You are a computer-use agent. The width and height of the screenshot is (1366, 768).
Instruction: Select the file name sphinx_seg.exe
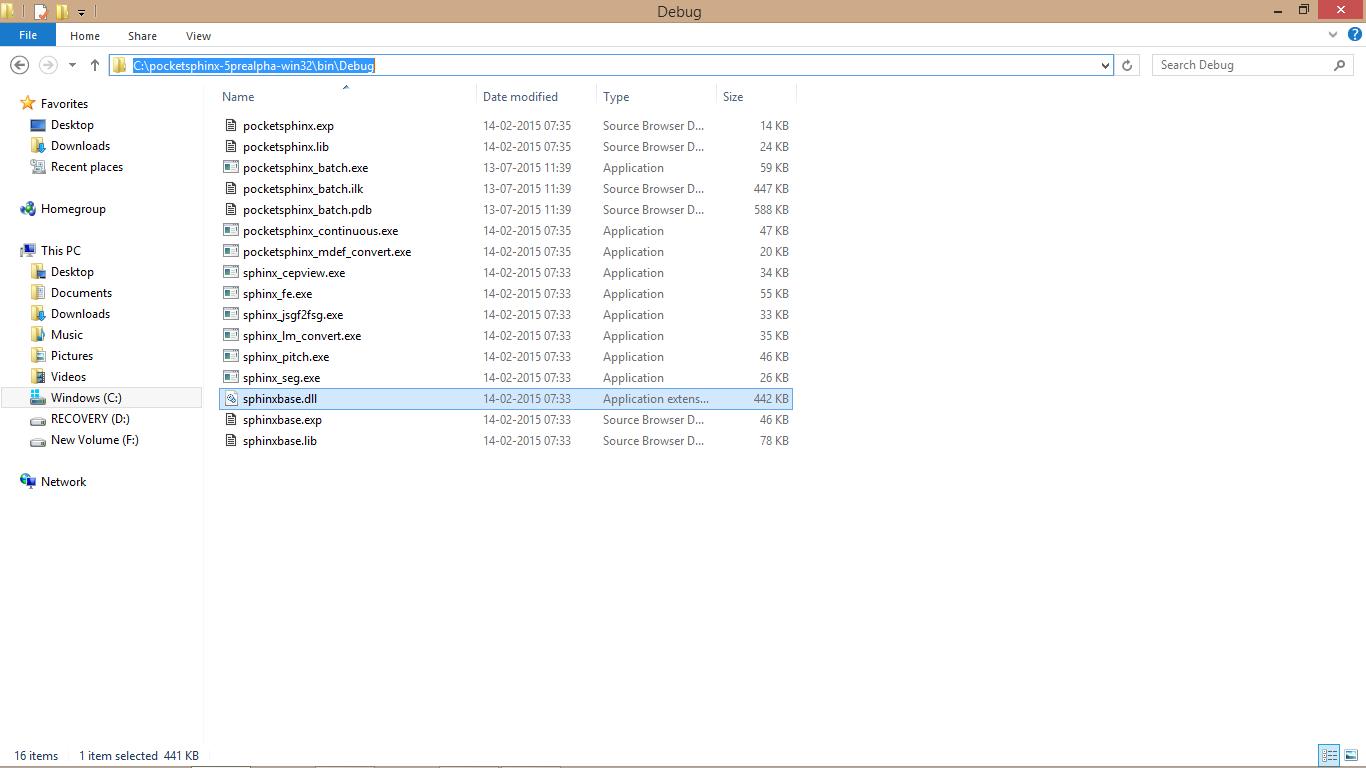coord(281,378)
